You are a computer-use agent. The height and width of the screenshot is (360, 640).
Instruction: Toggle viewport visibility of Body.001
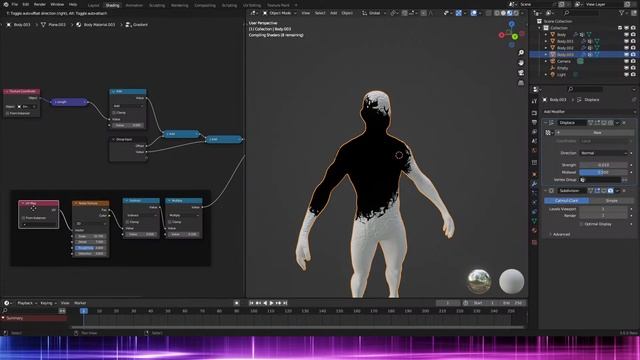[626, 41]
